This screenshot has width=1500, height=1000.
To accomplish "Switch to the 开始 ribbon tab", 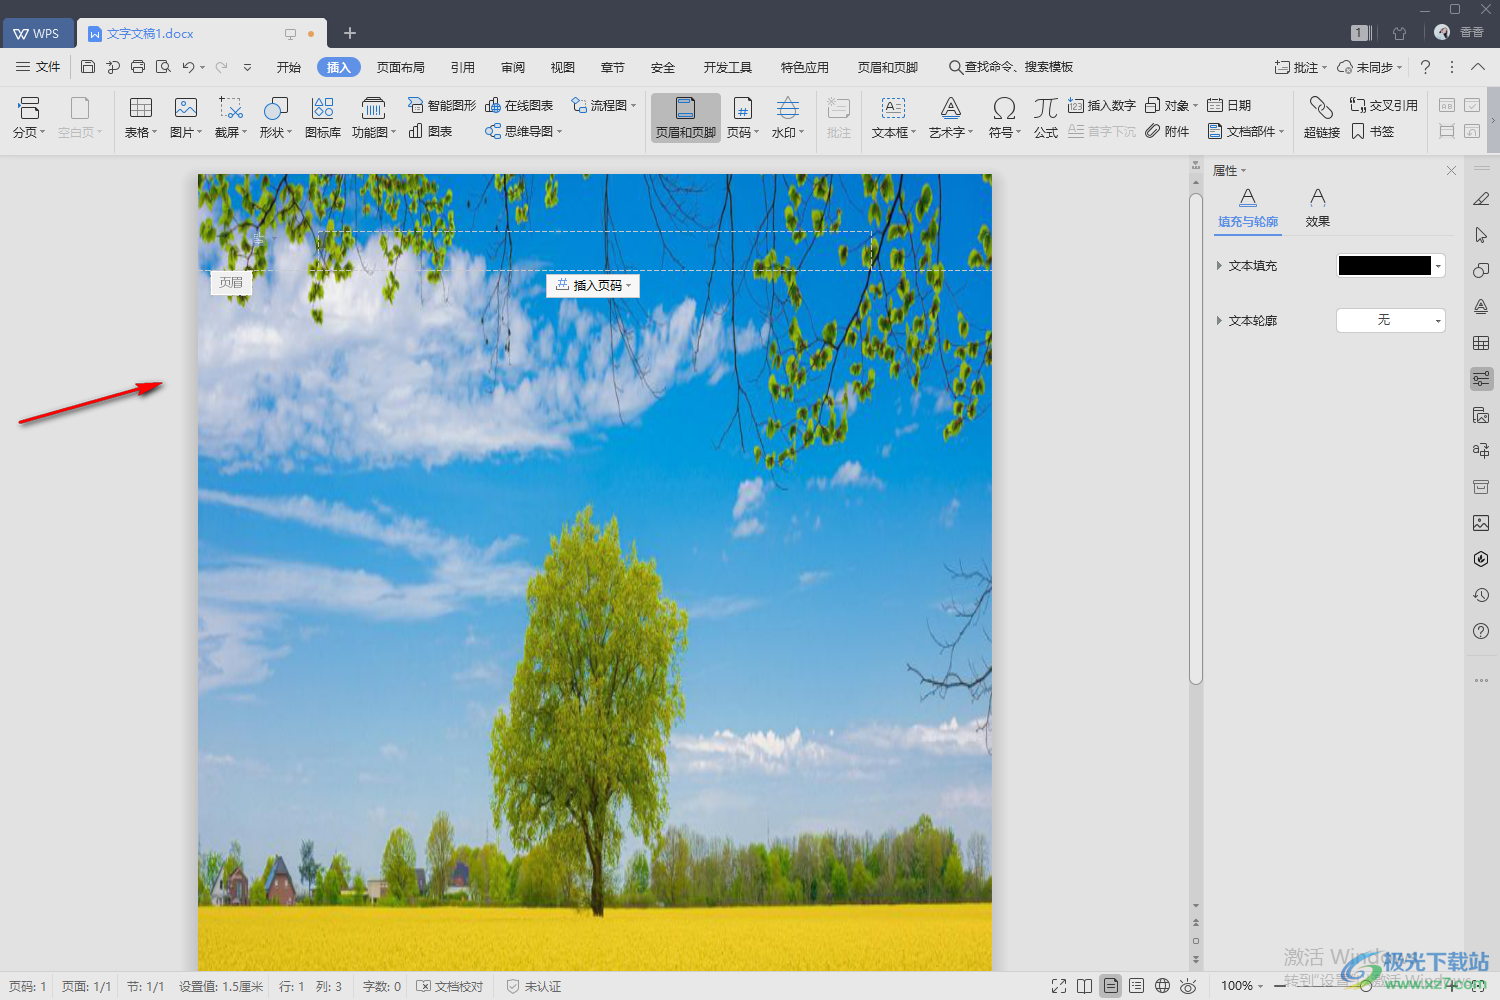I will tap(289, 67).
